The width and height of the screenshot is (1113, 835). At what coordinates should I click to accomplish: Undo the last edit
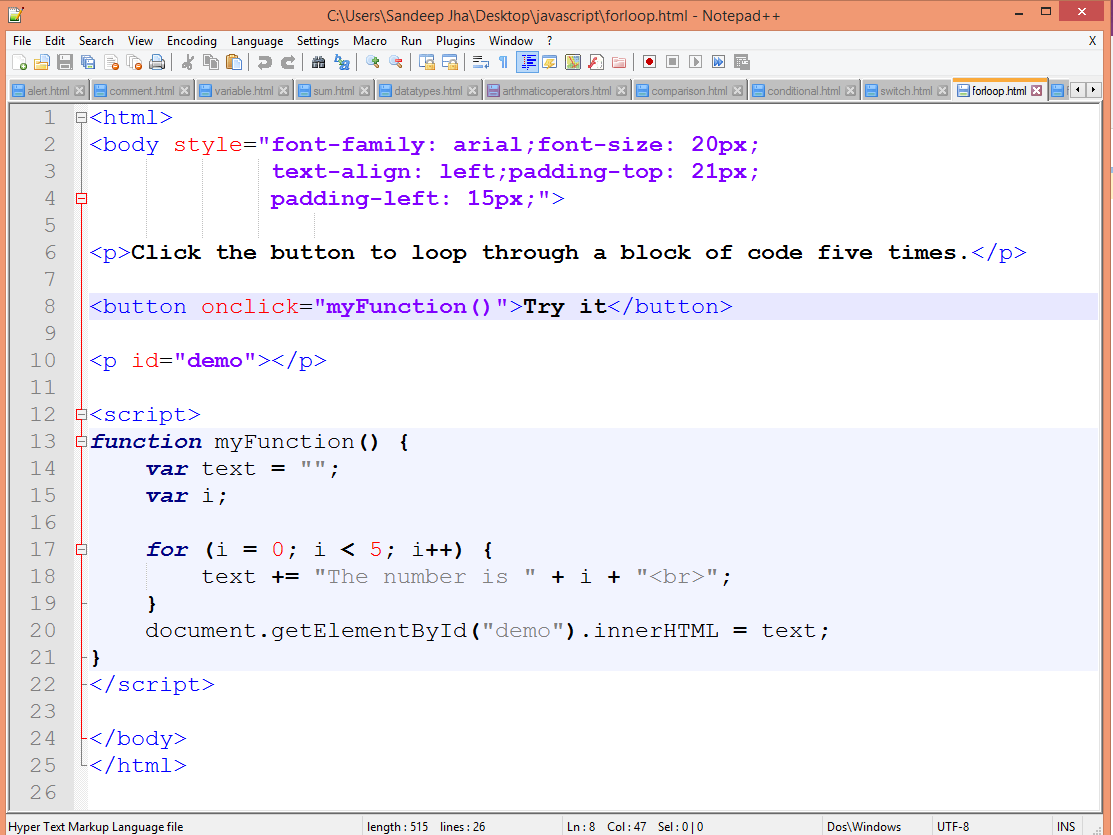(x=264, y=62)
